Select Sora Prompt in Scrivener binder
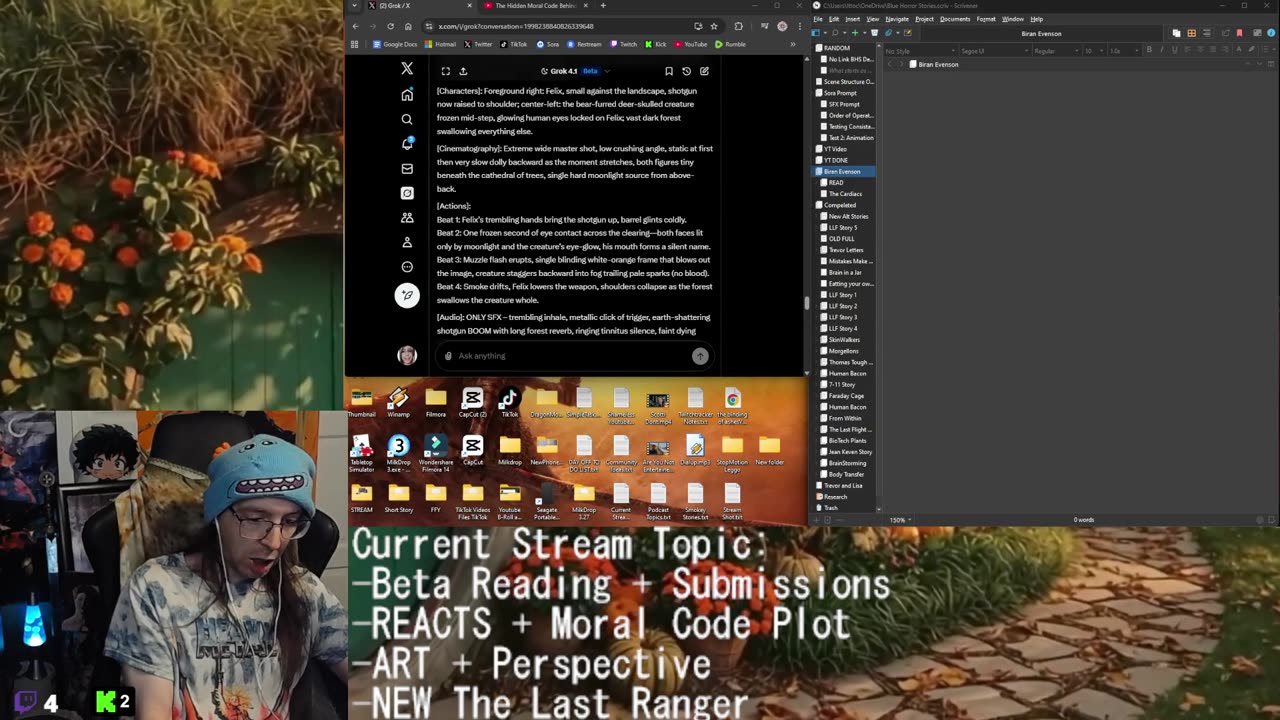The height and width of the screenshot is (720, 1280). (840, 93)
